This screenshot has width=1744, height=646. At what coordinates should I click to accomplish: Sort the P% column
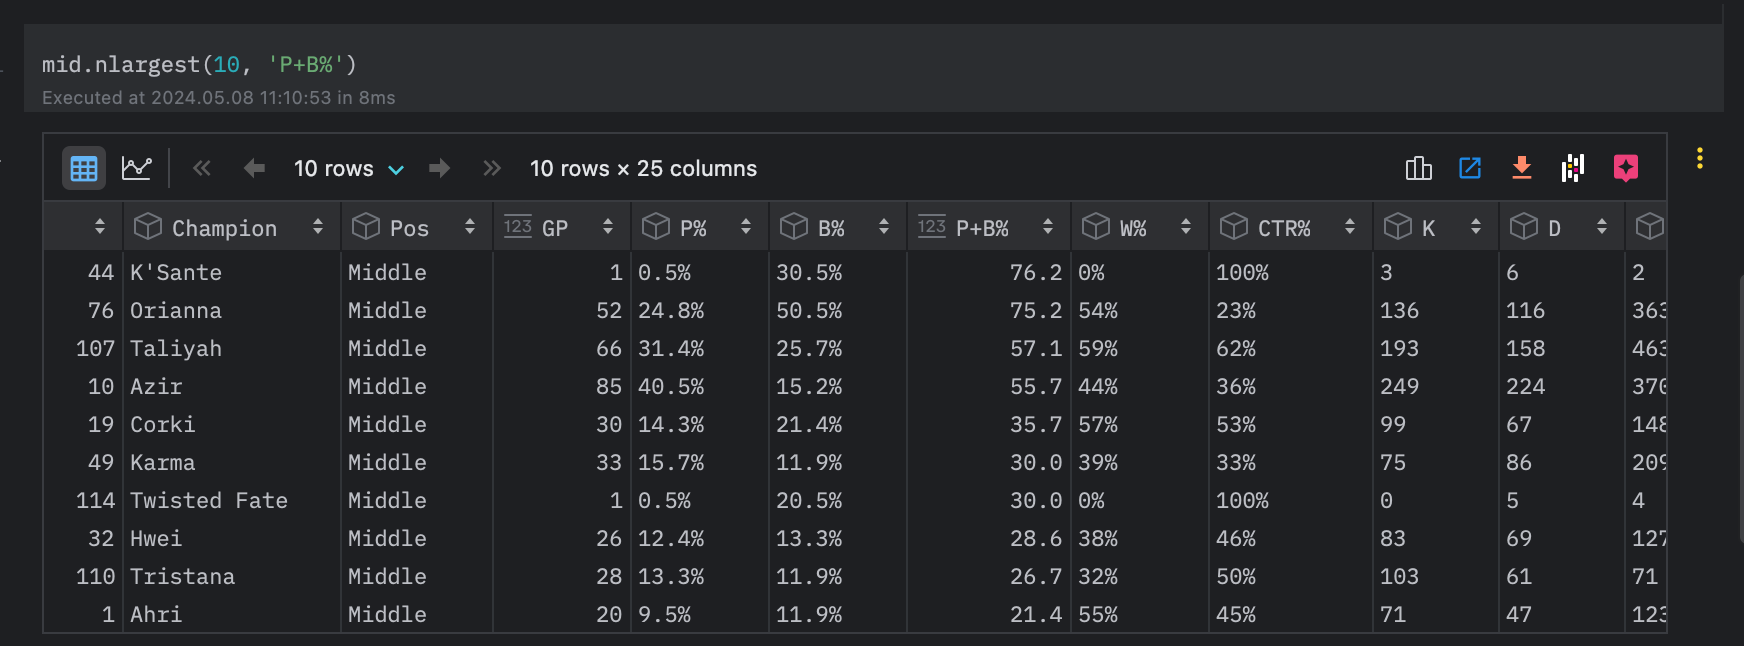(746, 227)
